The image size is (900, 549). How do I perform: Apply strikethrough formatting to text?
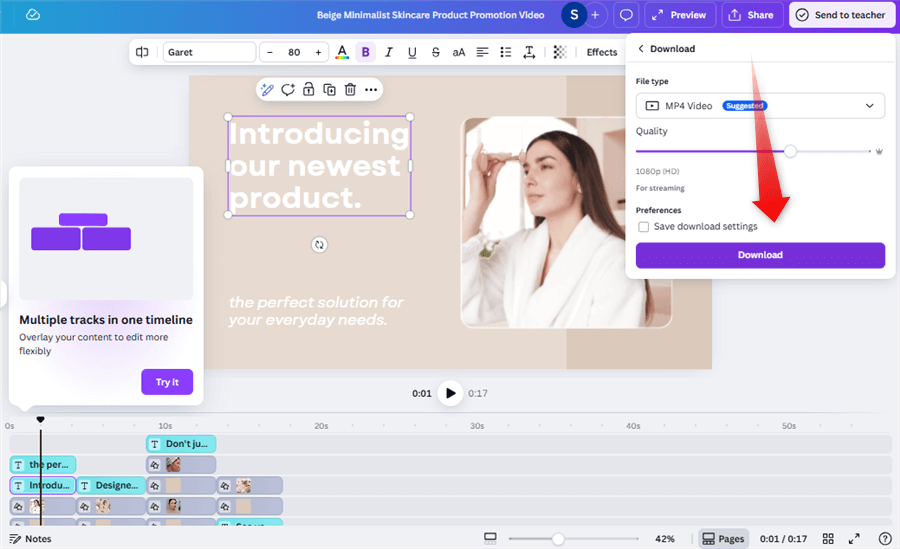pyautogui.click(x=435, y=52)
